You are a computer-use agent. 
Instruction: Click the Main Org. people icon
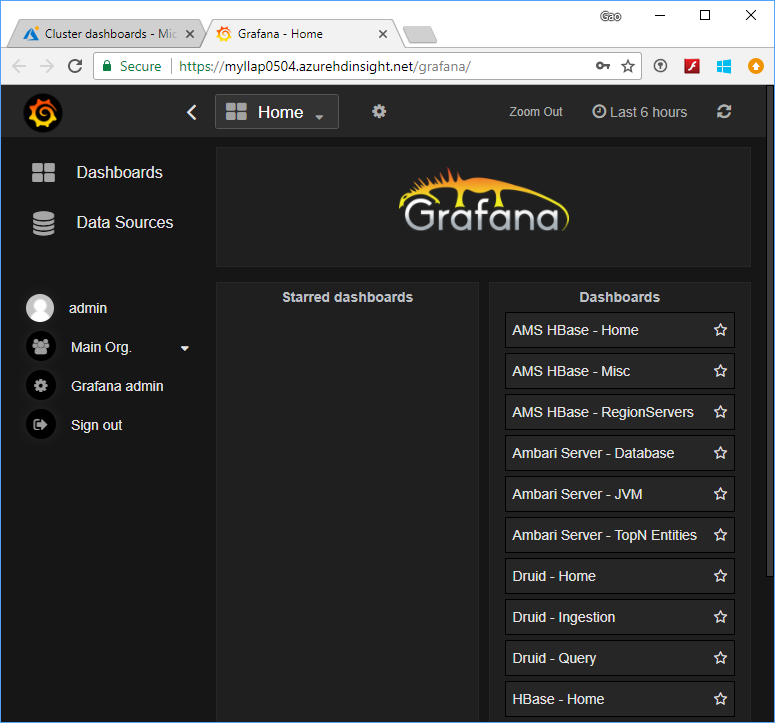pos(41,346)
